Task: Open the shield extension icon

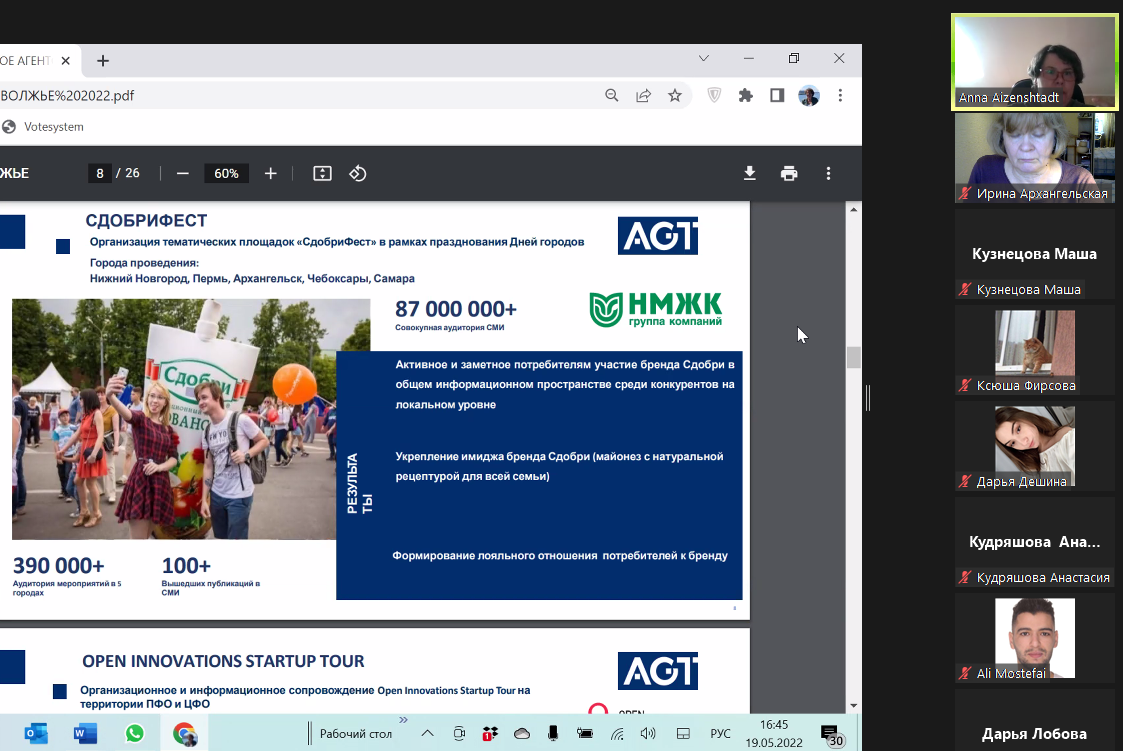Action: (714, 95)
